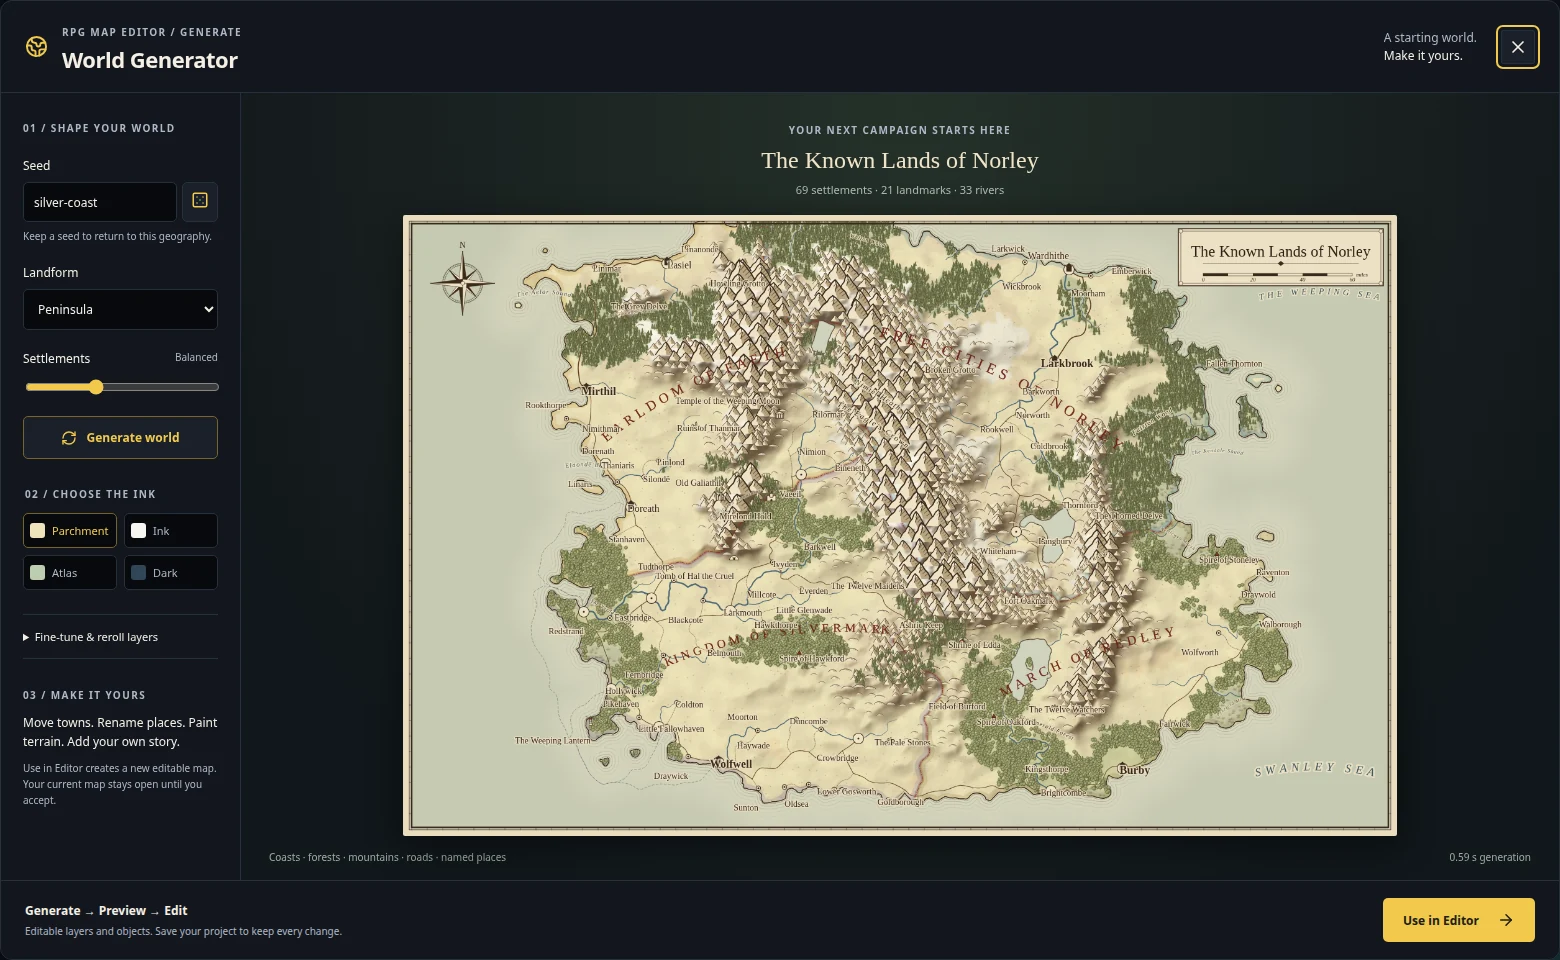The height and width of the screenshot is (960, 1560).
Task: Click the World Generator logo icon
Action: click(x=36, y=47)
